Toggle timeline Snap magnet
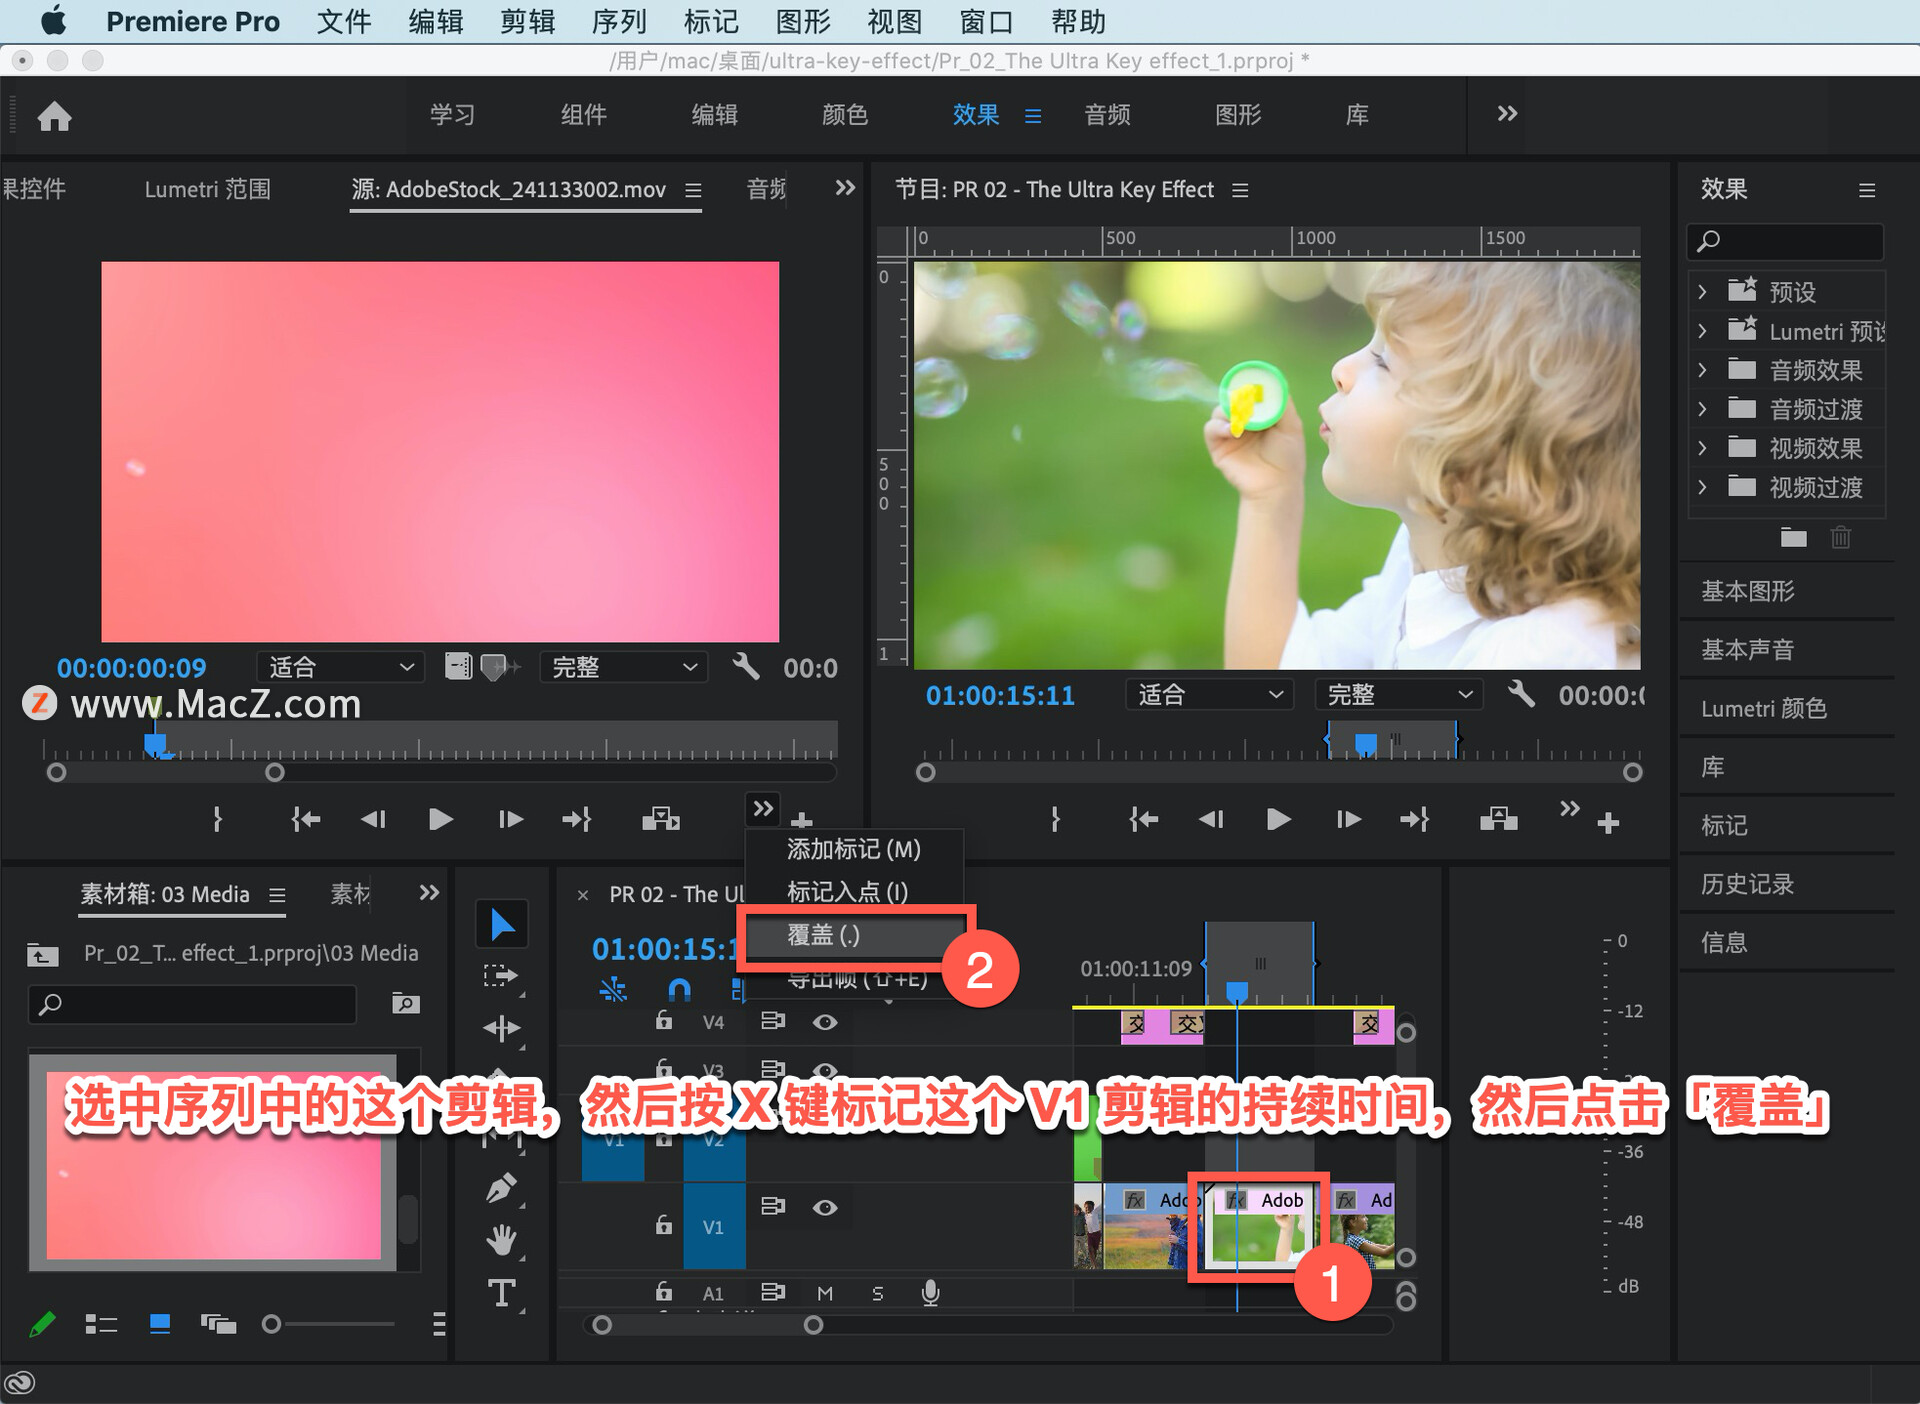This screenshot has width=1920, height=1404. click(679, 990)
